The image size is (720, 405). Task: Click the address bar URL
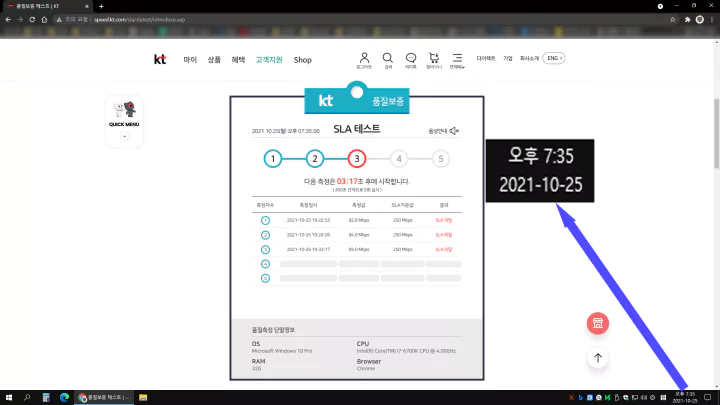(140, 20)
